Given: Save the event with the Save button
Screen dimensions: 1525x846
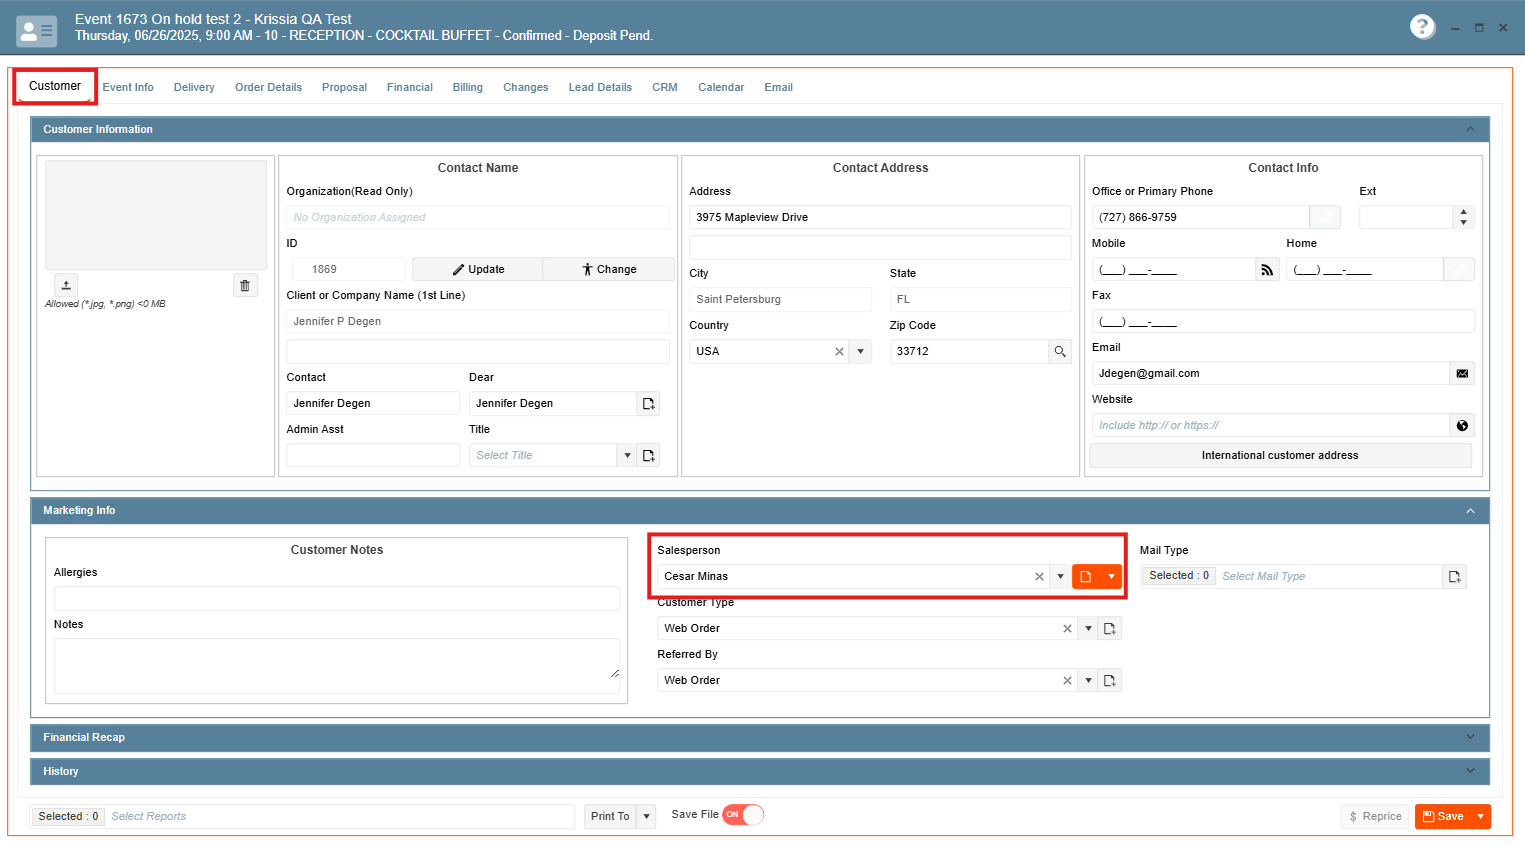Looking at the screenshot, I should (x=1443, y=816).
